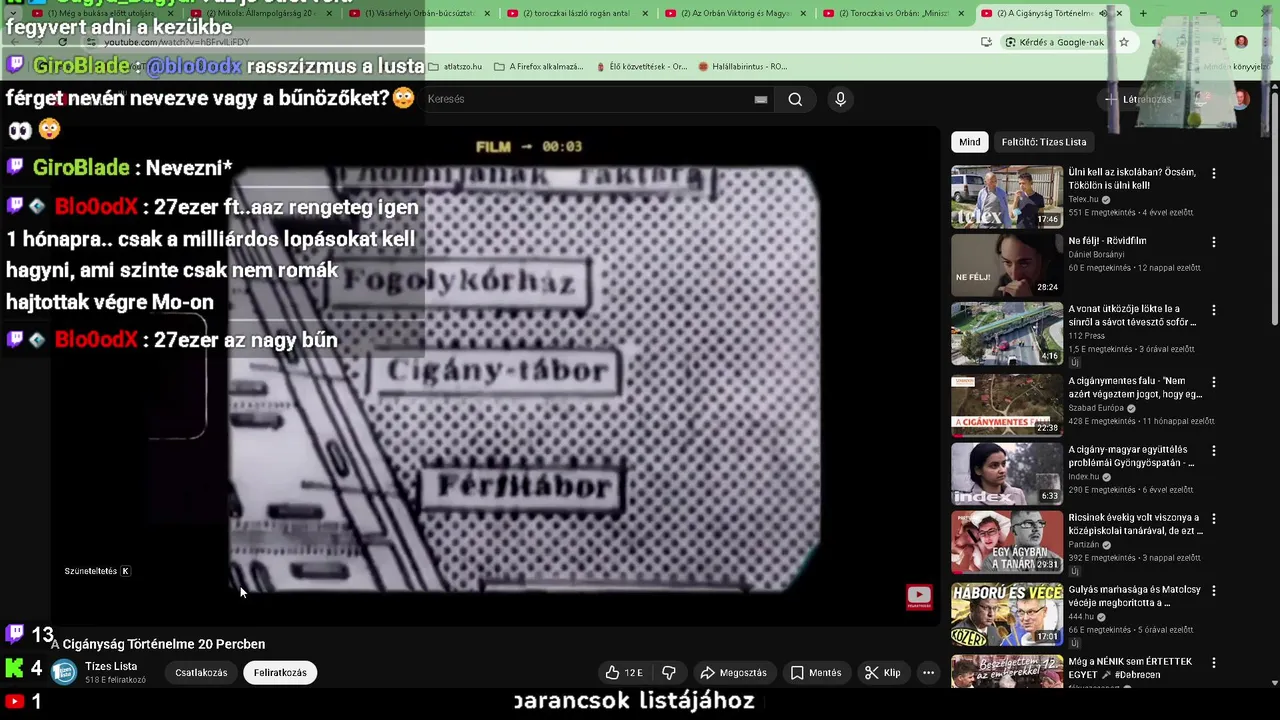The width and height of the screenshot is (1280, 720).
Task: Select the Mind filter chip
Action: point(970,142)
